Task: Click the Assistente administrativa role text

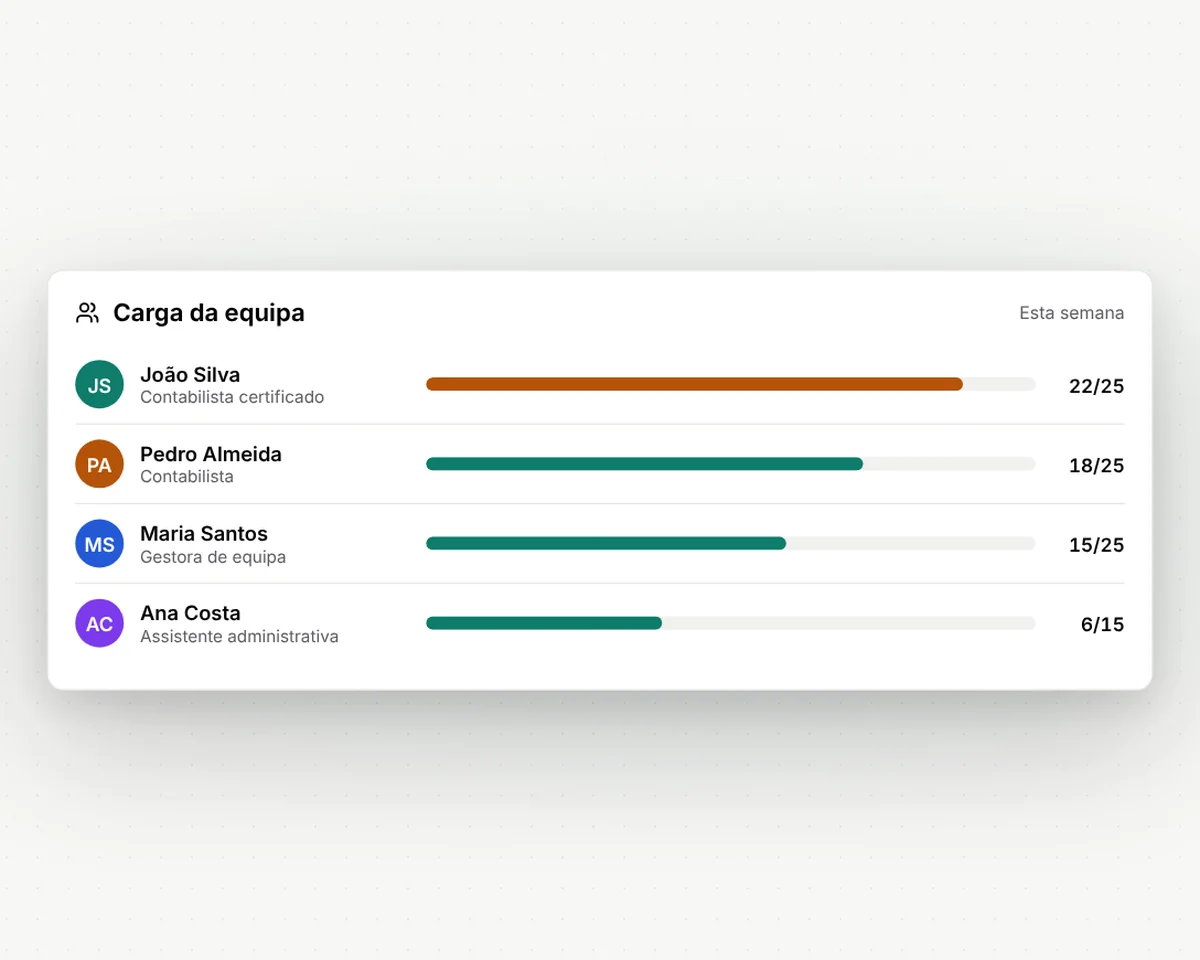Action: (239, 636)
